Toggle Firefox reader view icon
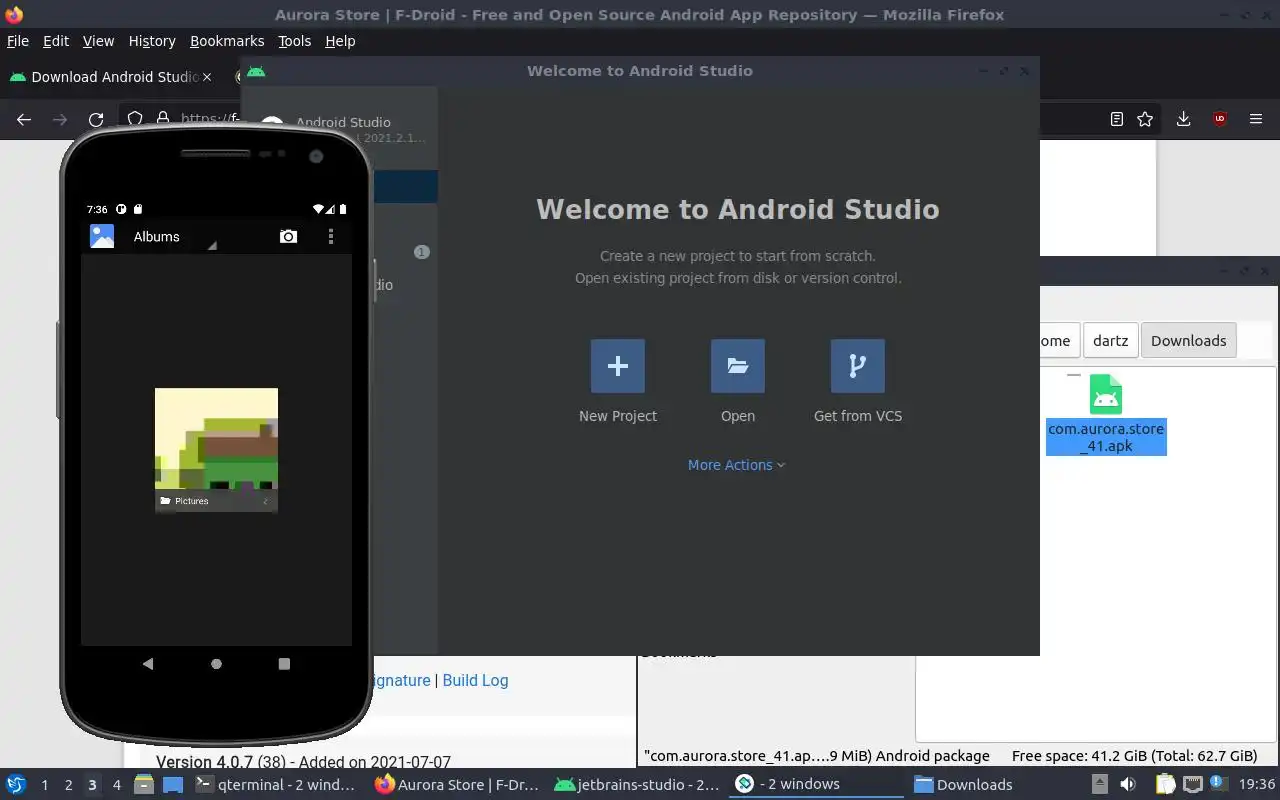 [1117, 119]
